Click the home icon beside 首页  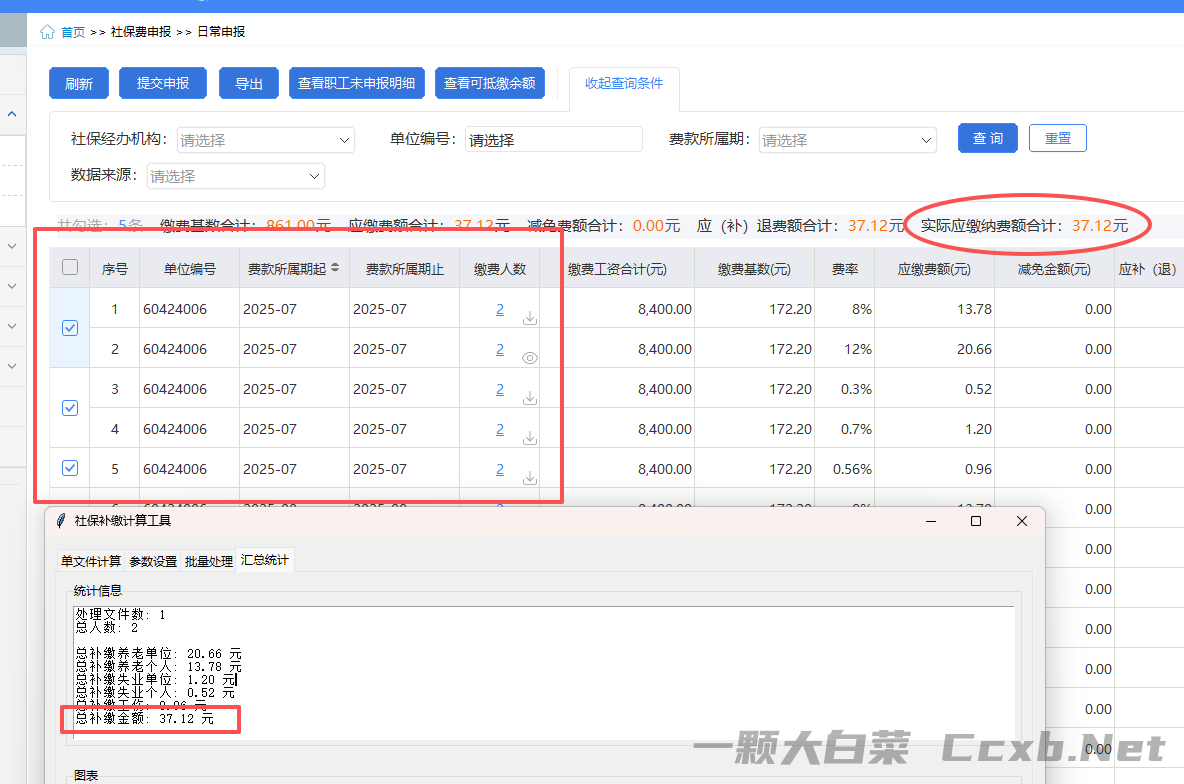pyautogui.click(x=47, y=32)
